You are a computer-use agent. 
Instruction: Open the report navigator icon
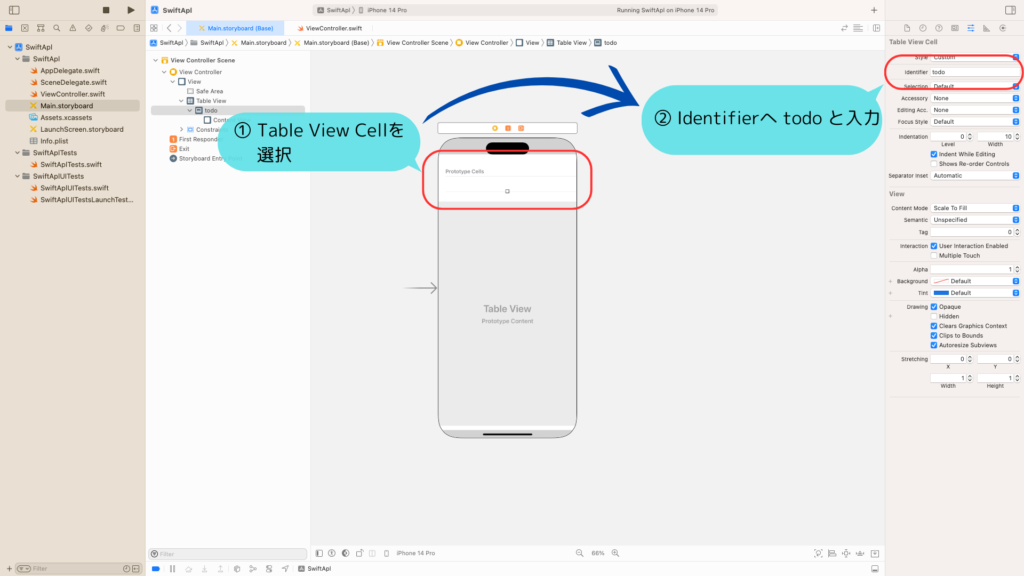pyautogui.click(x=136, y=28)
